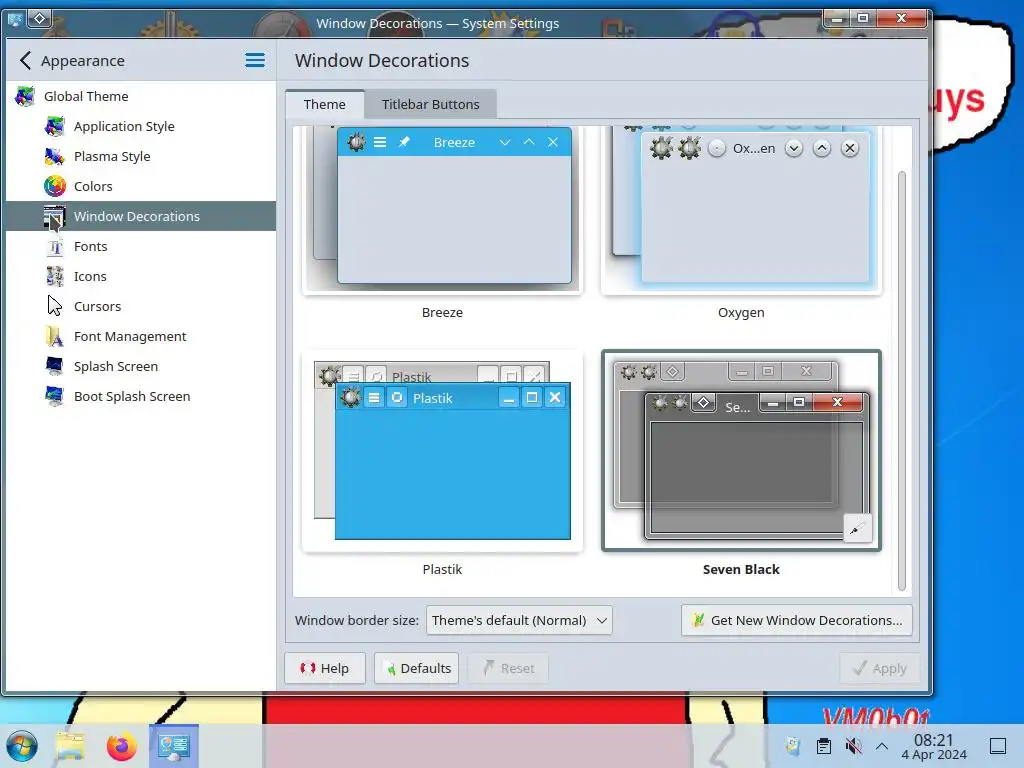The image size is (1024, 768).
Task: Open the Start menu
Action: 22,746
